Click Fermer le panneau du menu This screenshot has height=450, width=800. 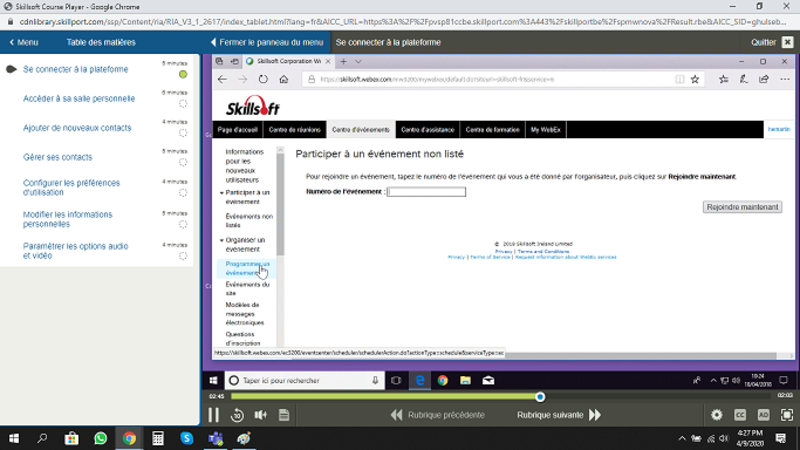point(267,42)
